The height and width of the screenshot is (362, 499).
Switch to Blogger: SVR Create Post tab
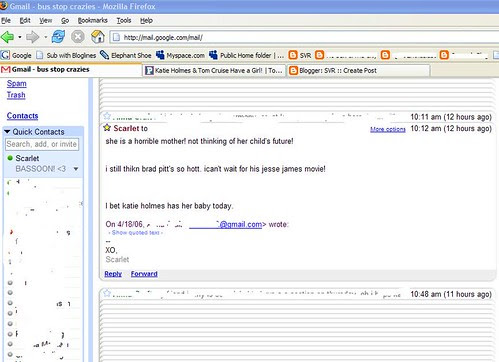359,71
